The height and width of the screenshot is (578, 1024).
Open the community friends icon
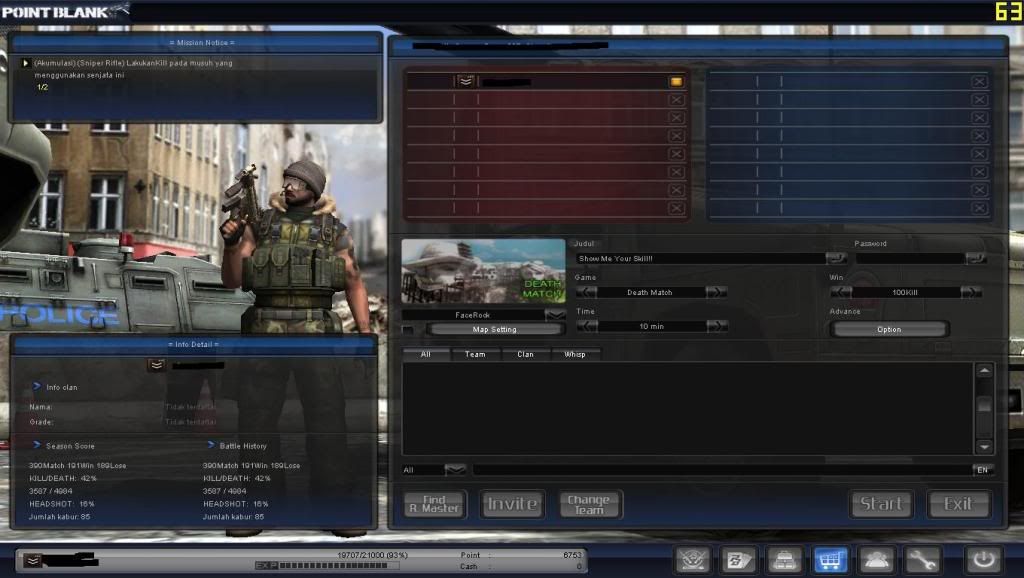pos(876,560)
